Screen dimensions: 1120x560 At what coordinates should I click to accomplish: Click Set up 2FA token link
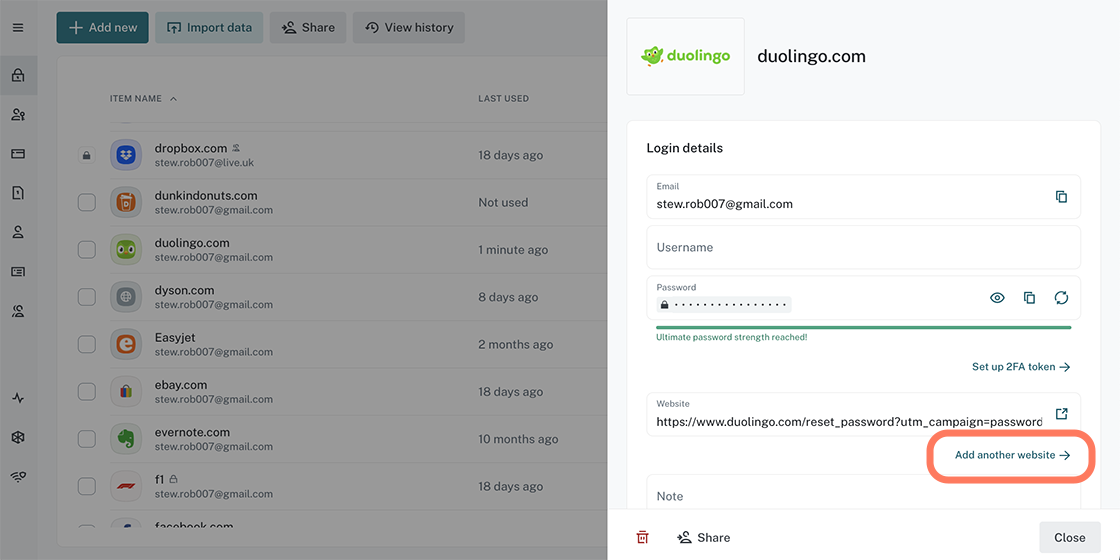coord(1020,367)
